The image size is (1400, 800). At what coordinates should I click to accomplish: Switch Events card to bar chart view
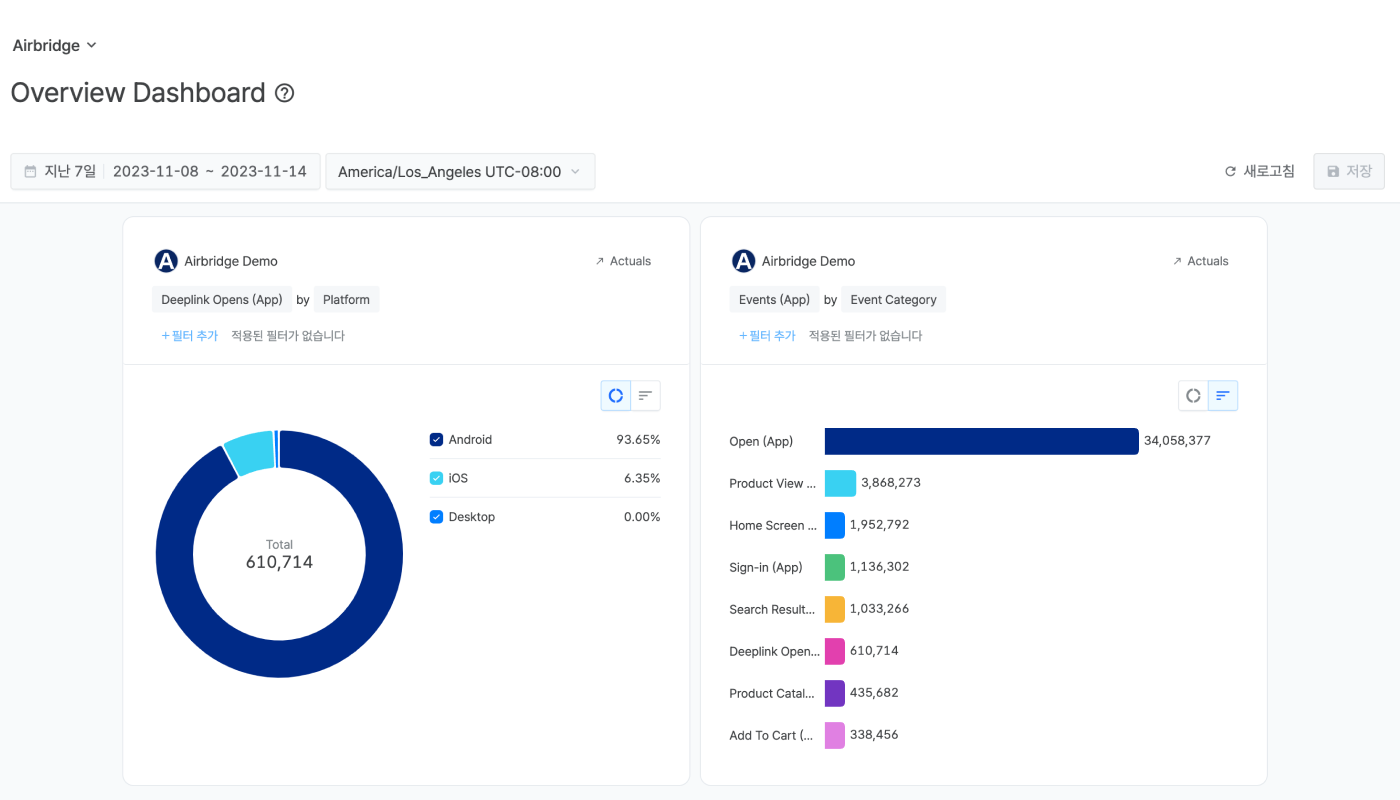tap(1223, 396)
